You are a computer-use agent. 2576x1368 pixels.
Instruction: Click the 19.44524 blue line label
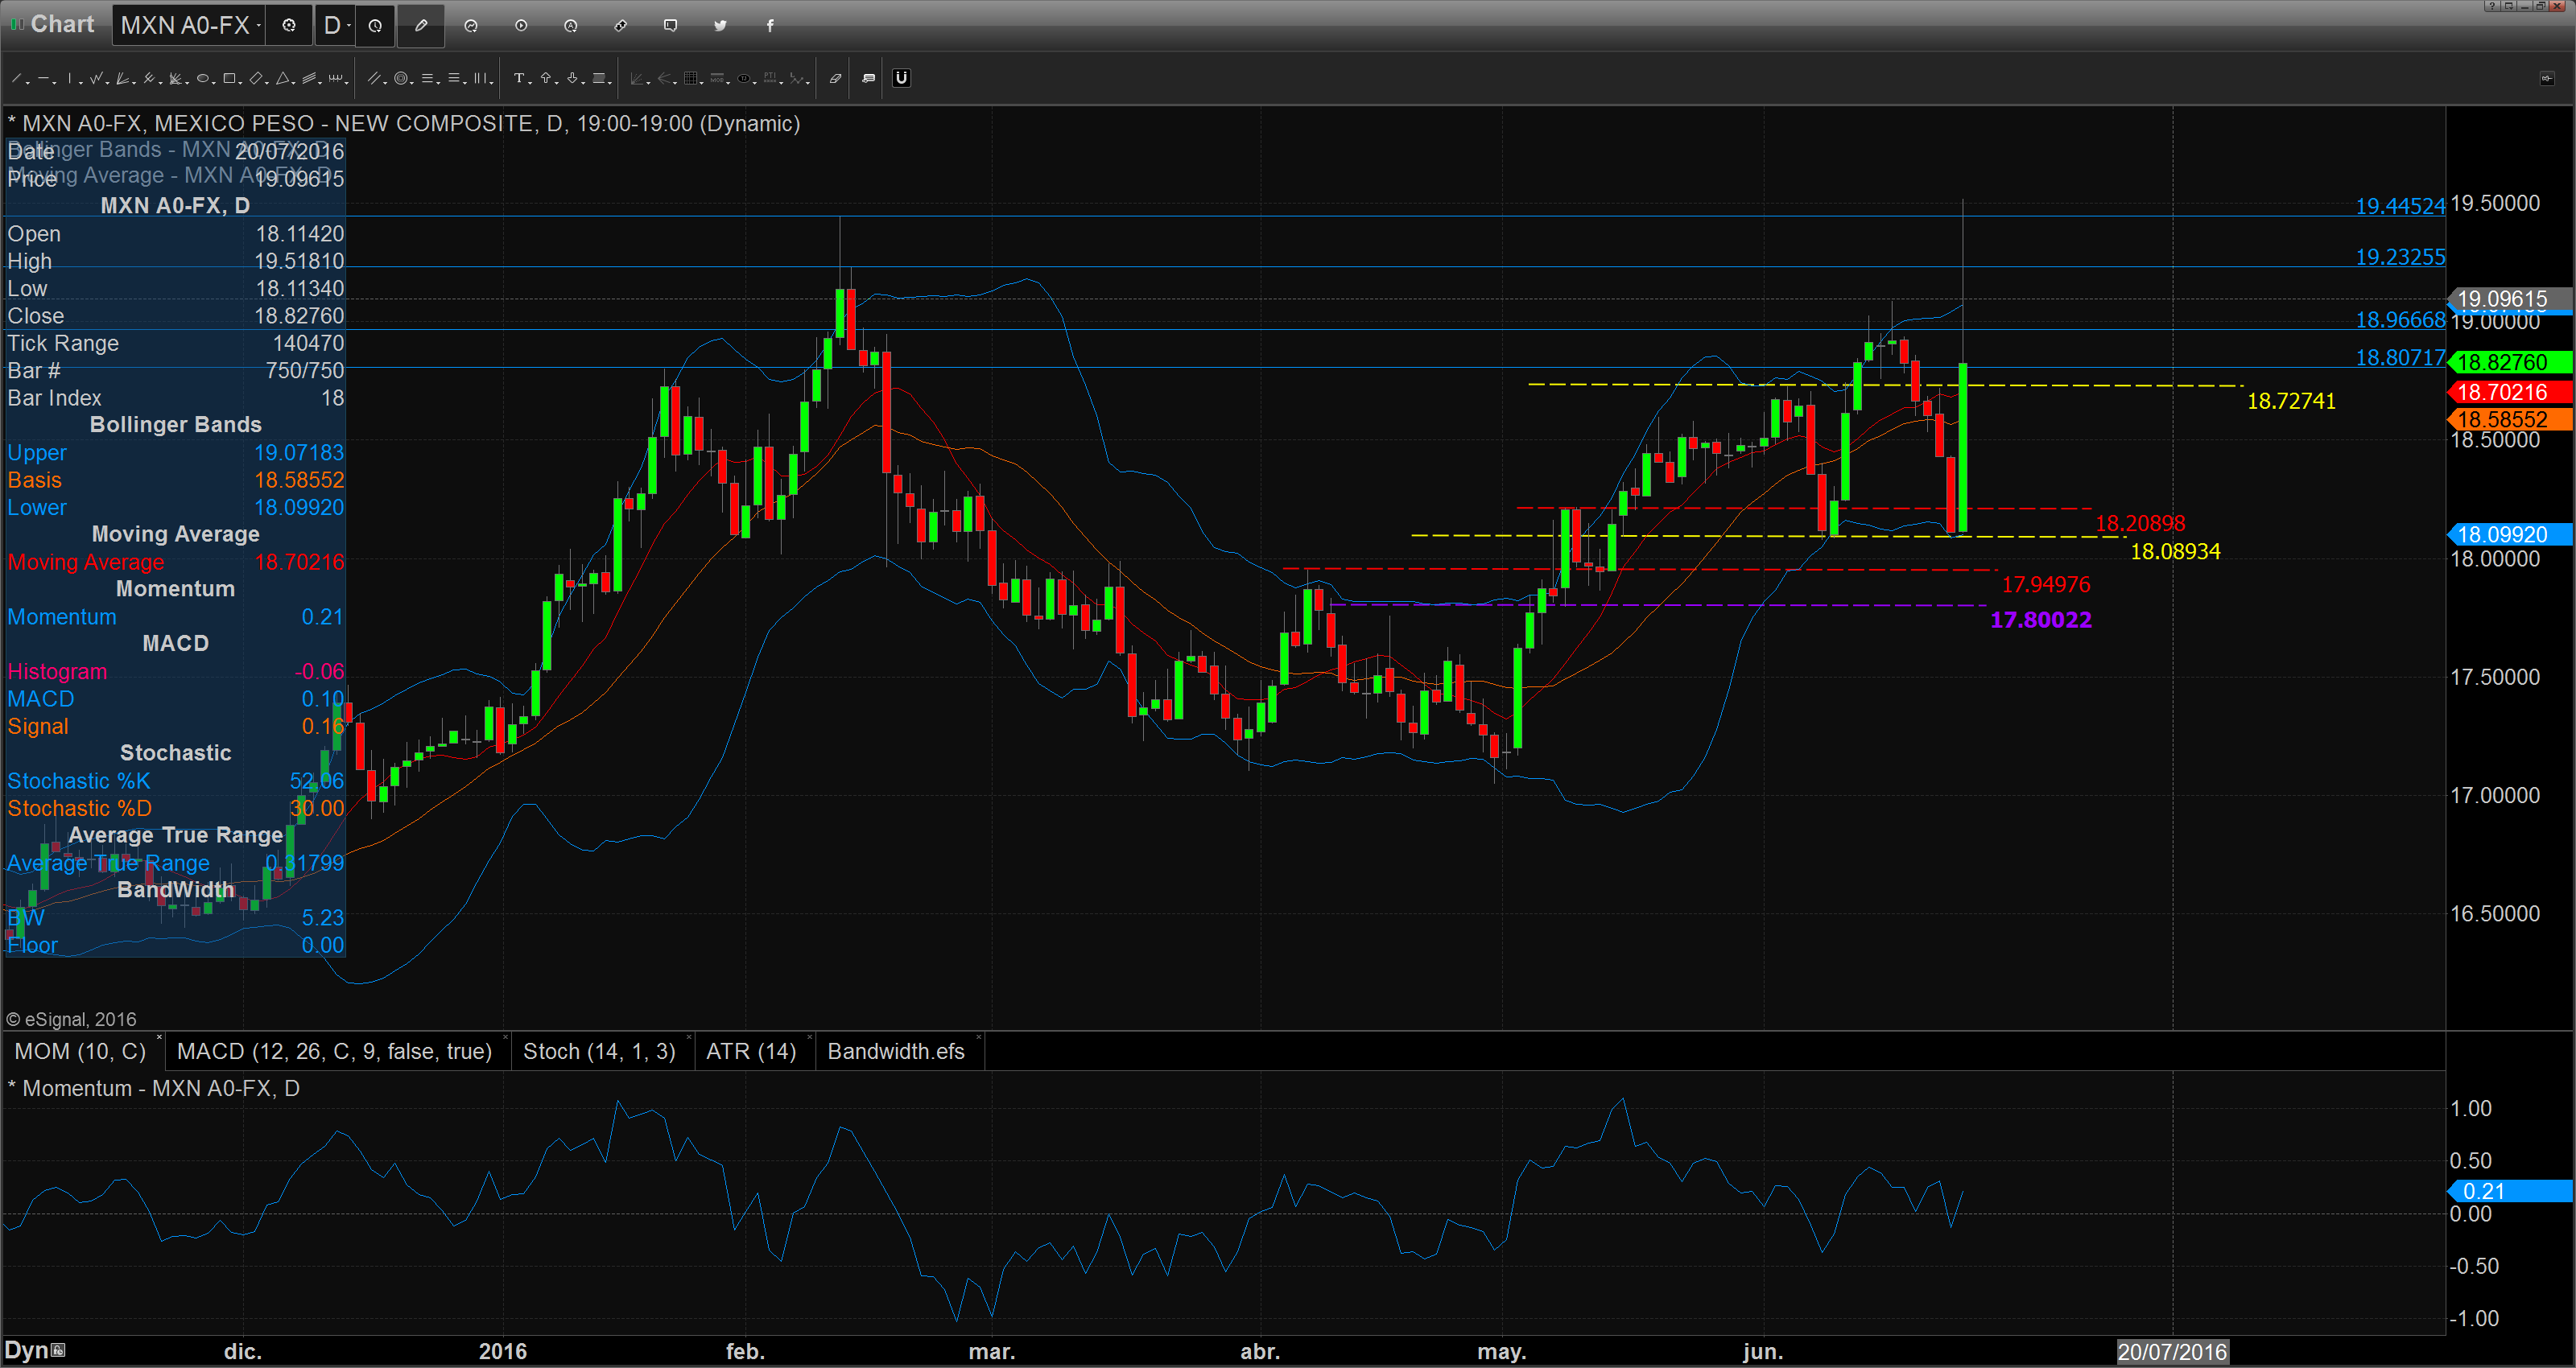click(2400, 206)
